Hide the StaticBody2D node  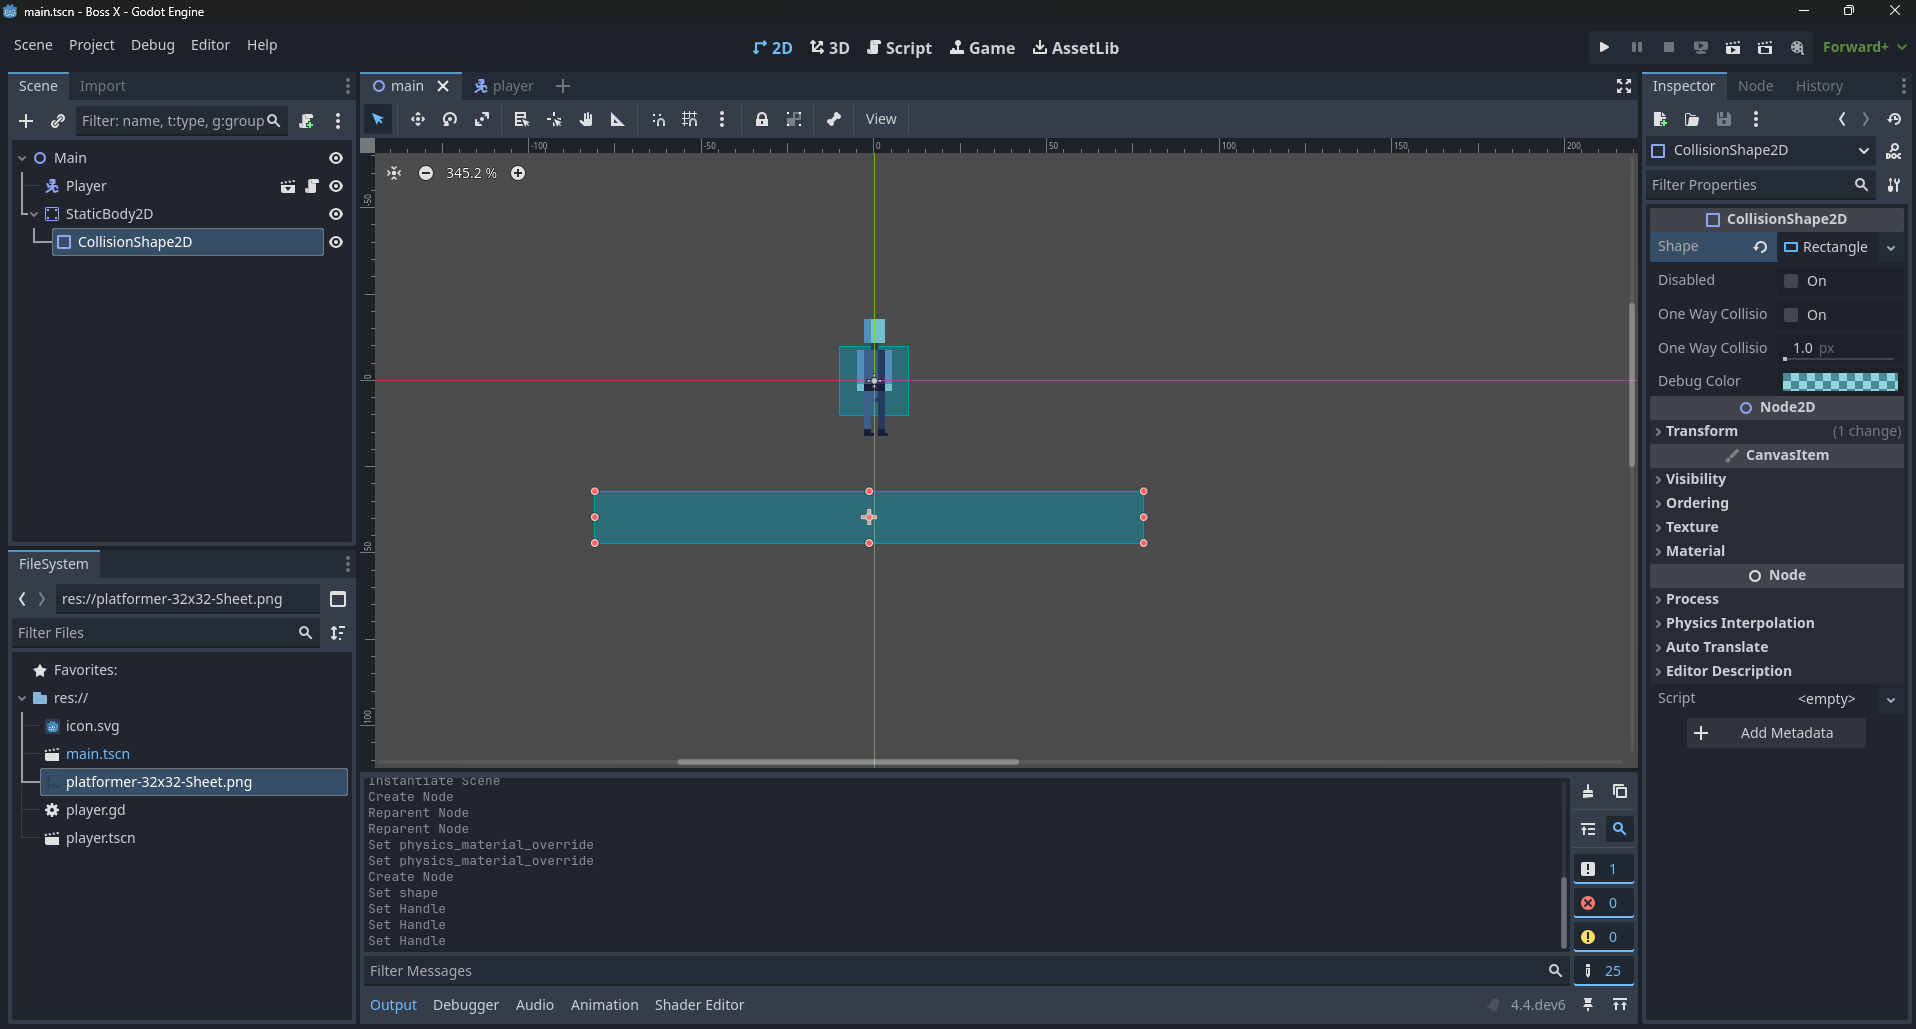(x=336, y=214)
